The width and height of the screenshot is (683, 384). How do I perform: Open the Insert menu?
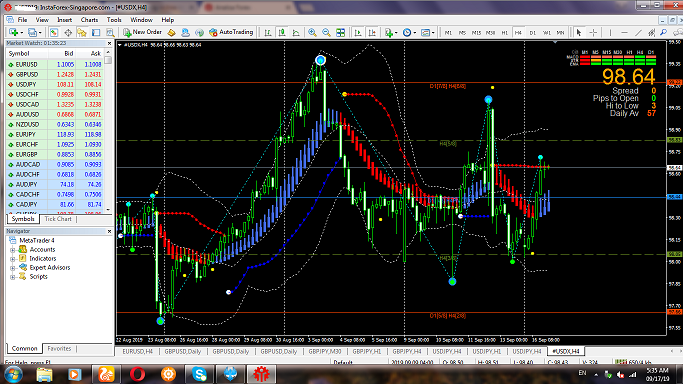point(64,20)
